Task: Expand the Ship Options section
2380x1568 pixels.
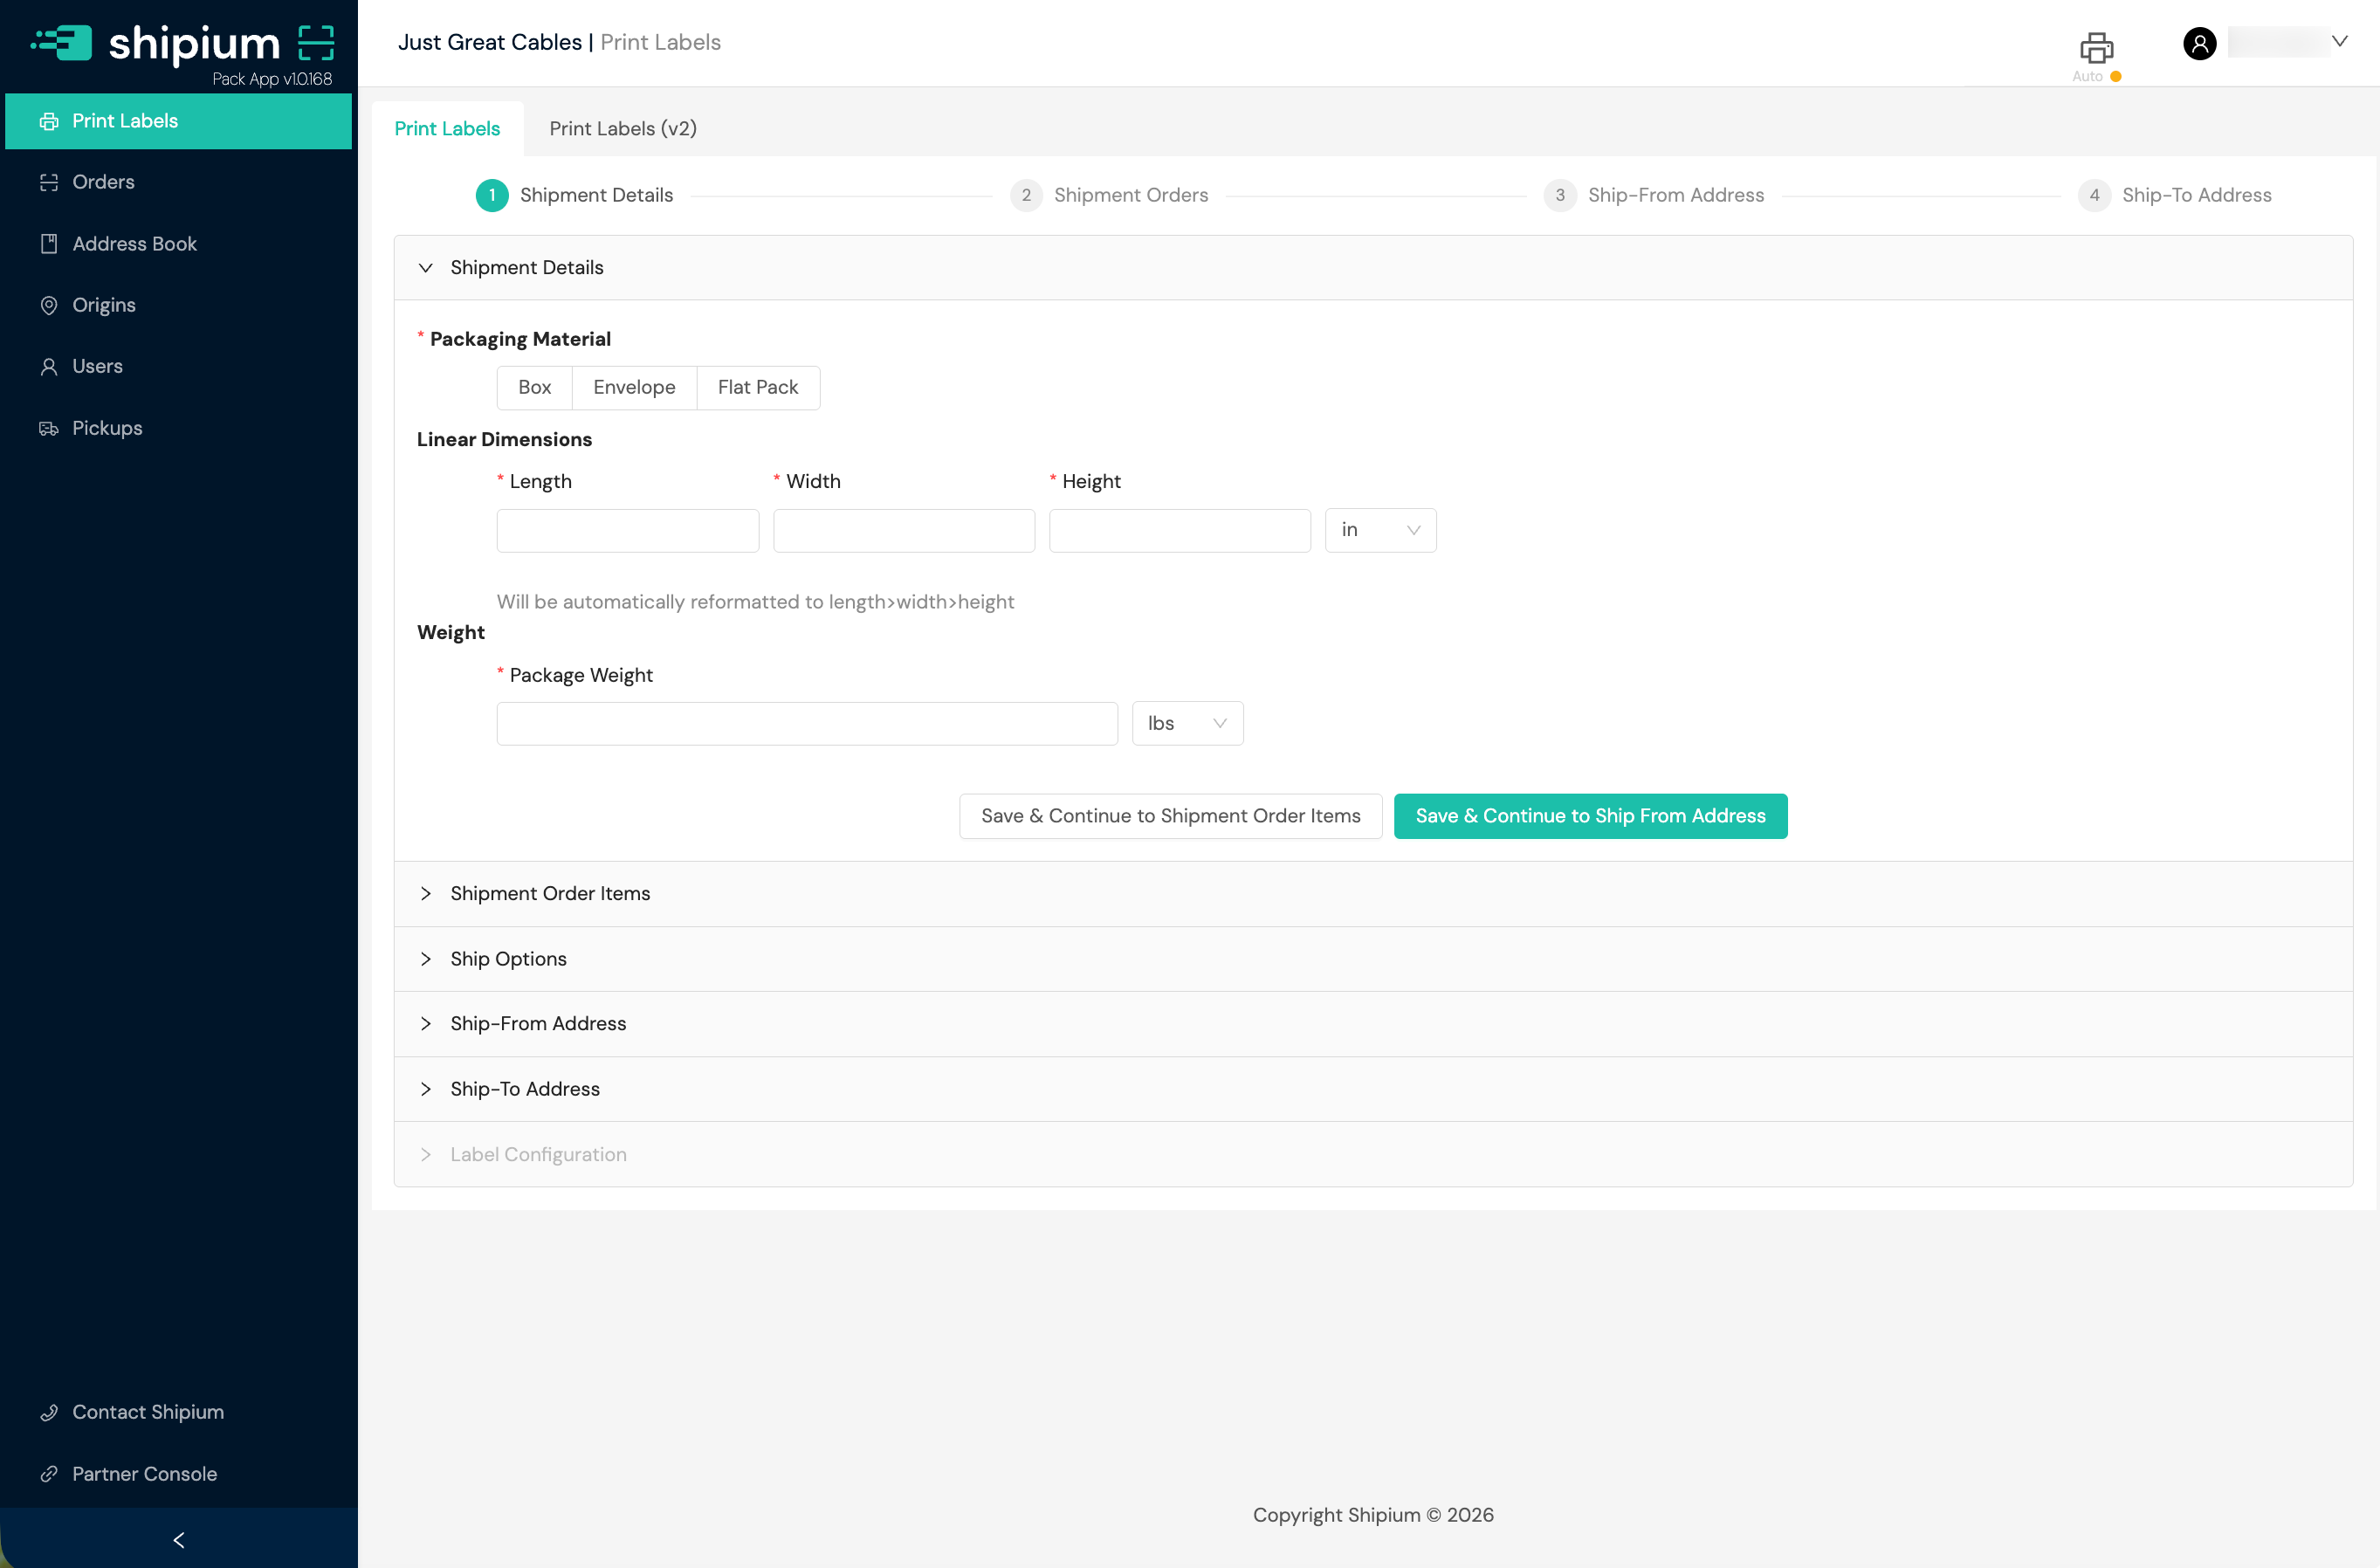Action: click(x=508, y=959)
